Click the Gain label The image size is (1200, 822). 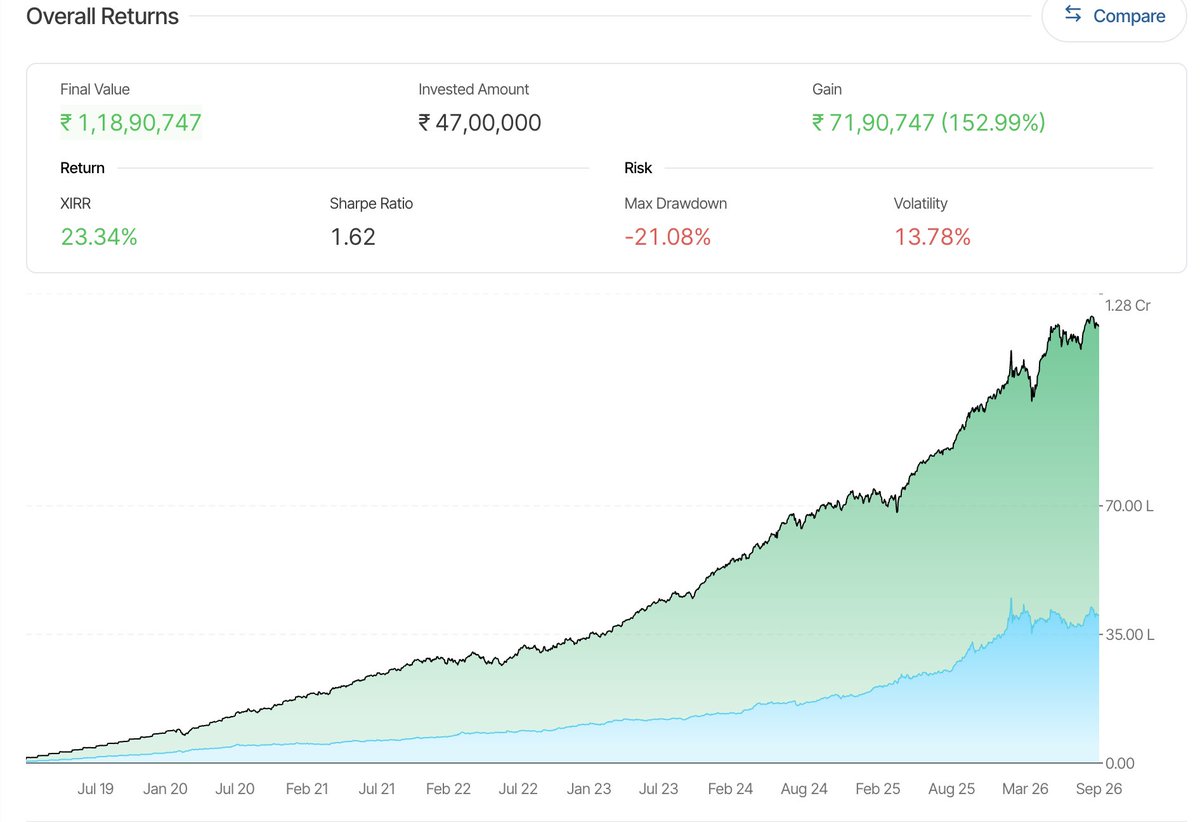827,90
